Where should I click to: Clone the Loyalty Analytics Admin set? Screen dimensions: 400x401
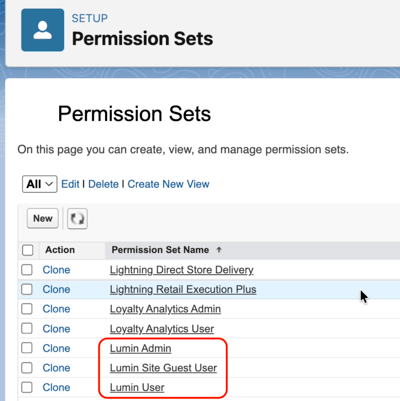(56, 309)
